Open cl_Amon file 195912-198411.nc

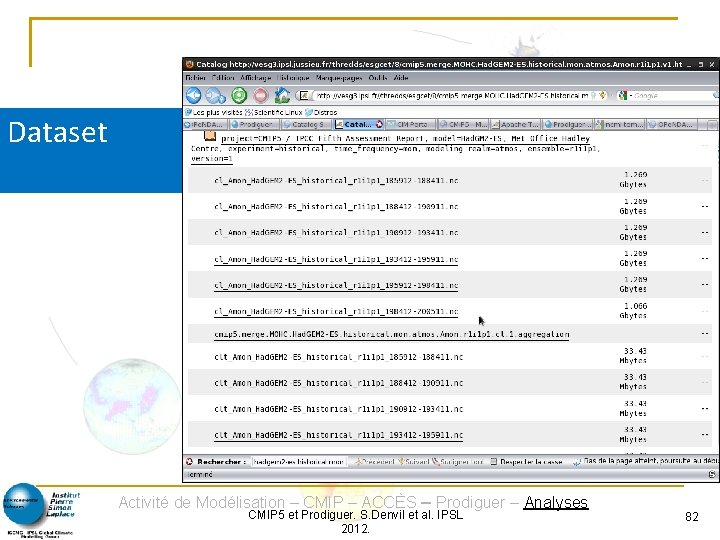pos(336,285)
